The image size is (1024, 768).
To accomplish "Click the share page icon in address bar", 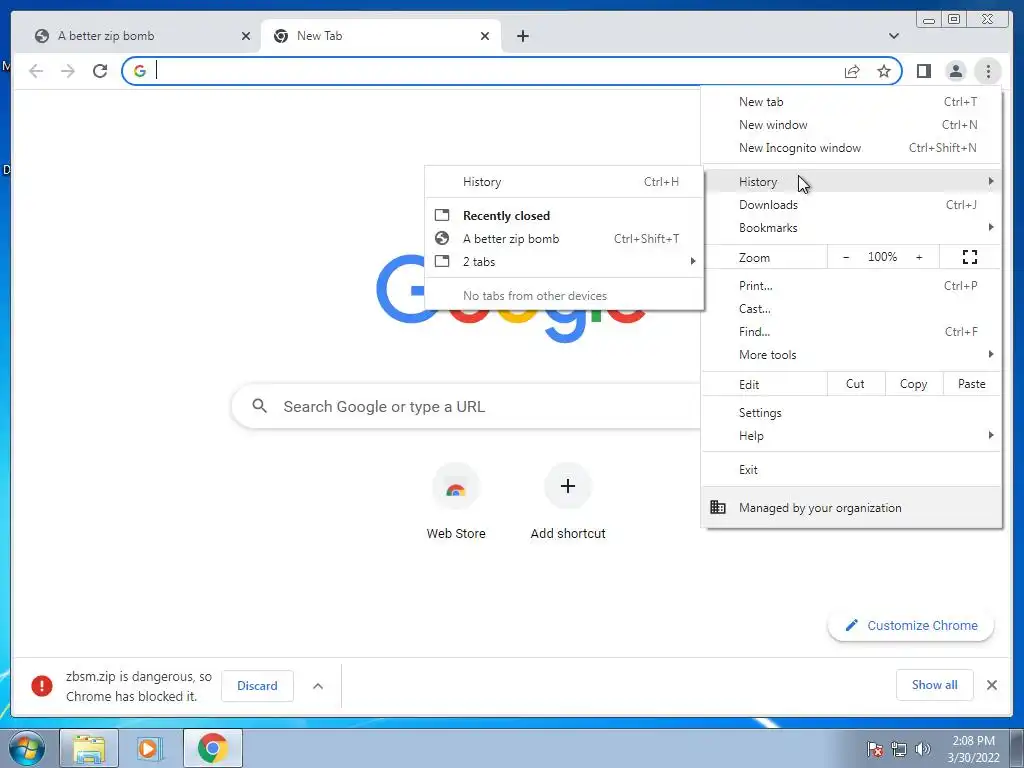I will [852, 71].
